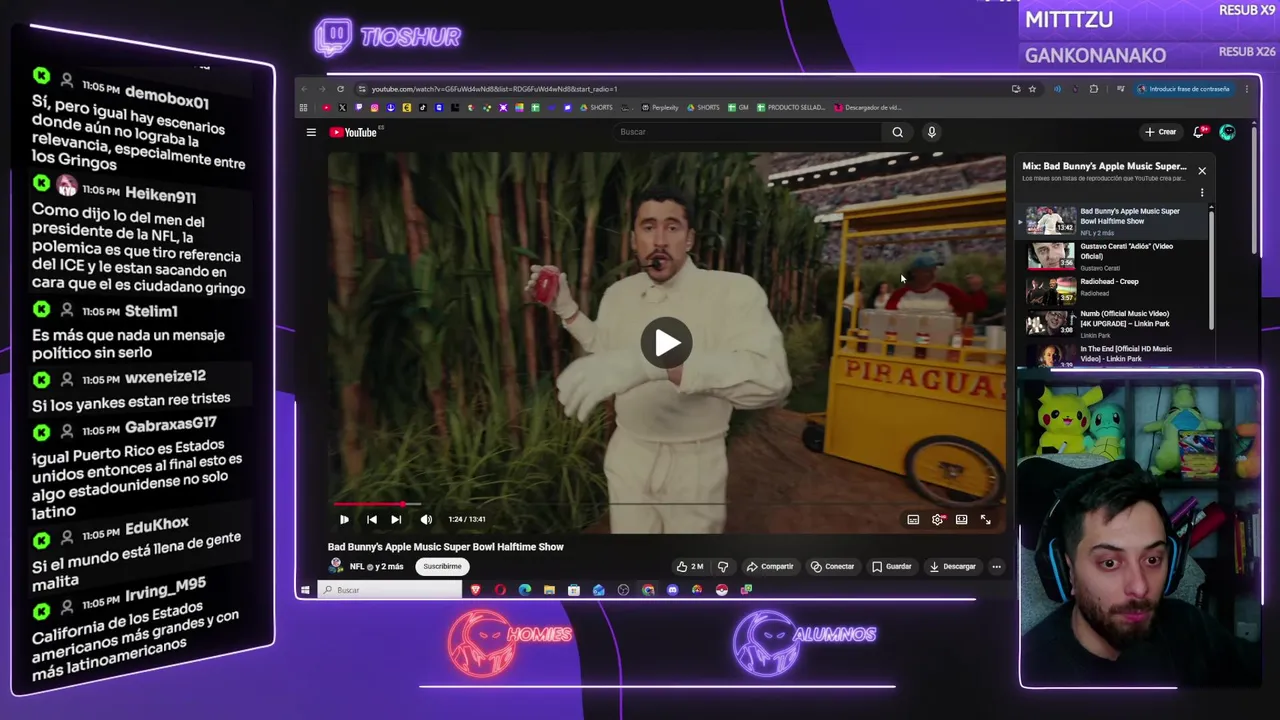The height and width of the screenshot is (720, 1280).
Task: Open the GM bookmark
Action: click(x=738, y=107)
